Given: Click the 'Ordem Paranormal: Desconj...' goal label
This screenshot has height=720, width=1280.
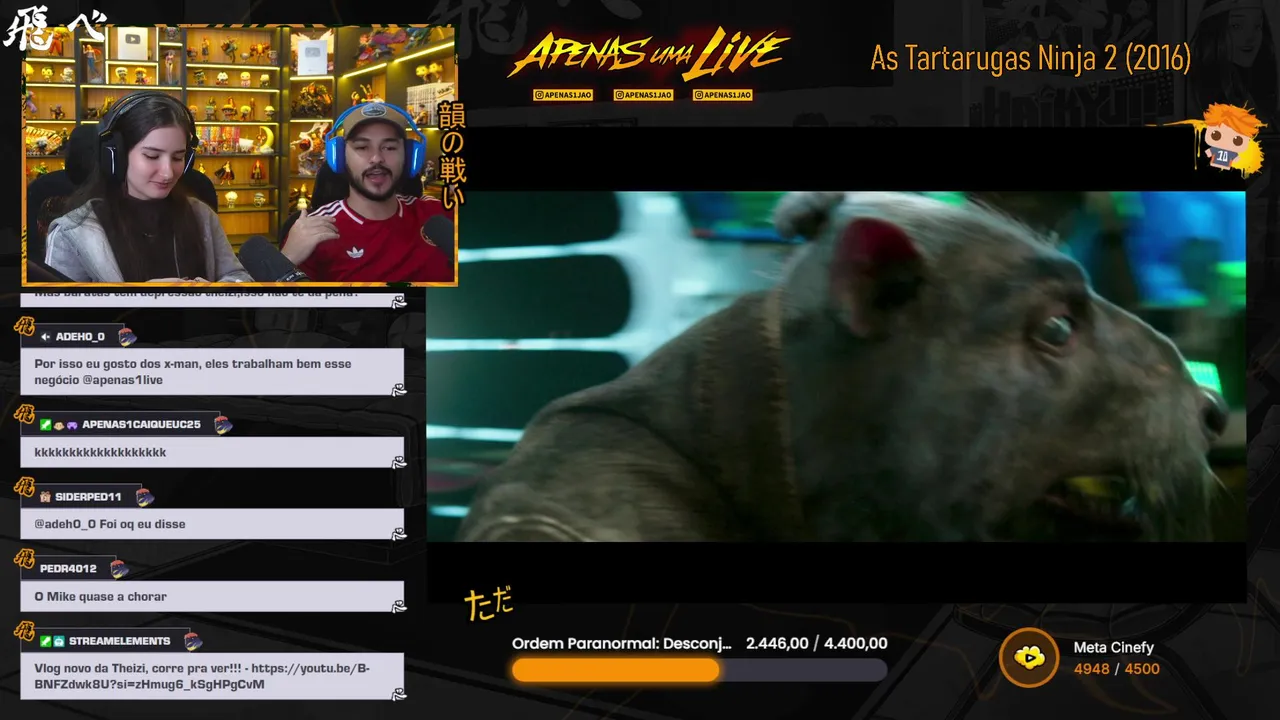Looking at the screenshot, I should pyautogui.click(x=622, y=643).
